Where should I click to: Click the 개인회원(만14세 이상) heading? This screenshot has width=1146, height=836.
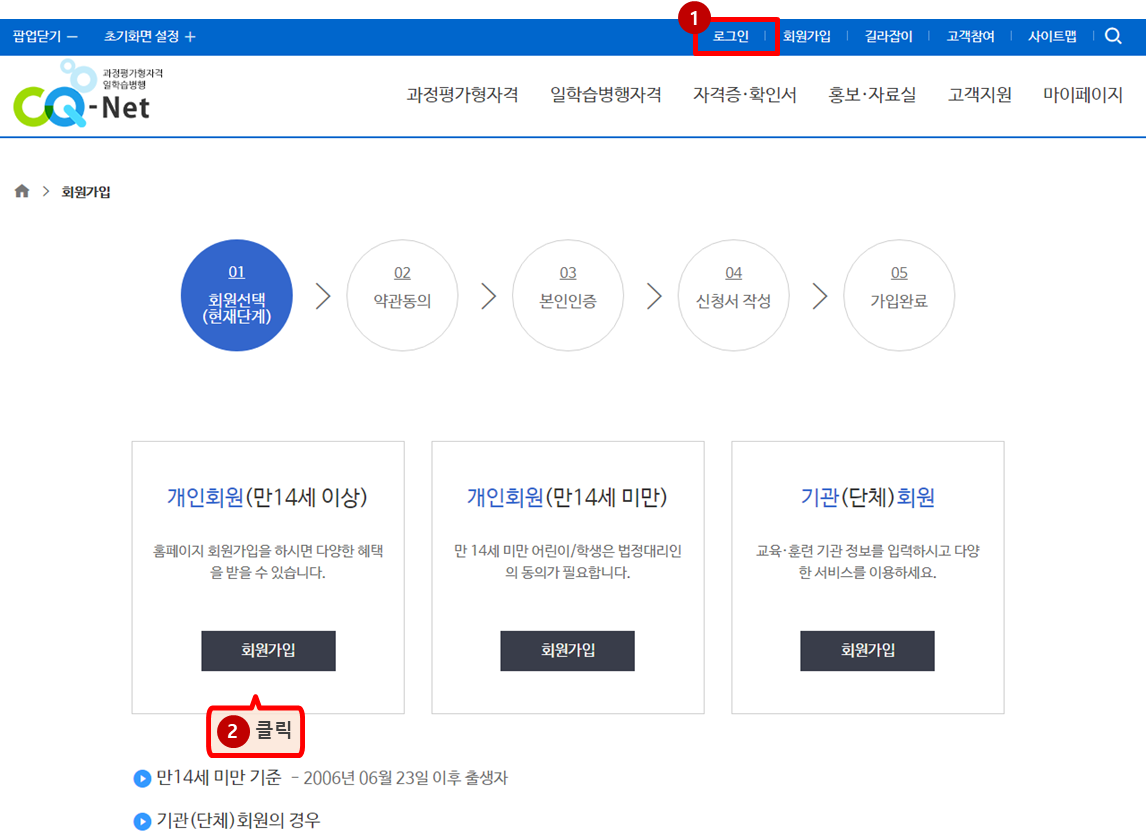267,497
